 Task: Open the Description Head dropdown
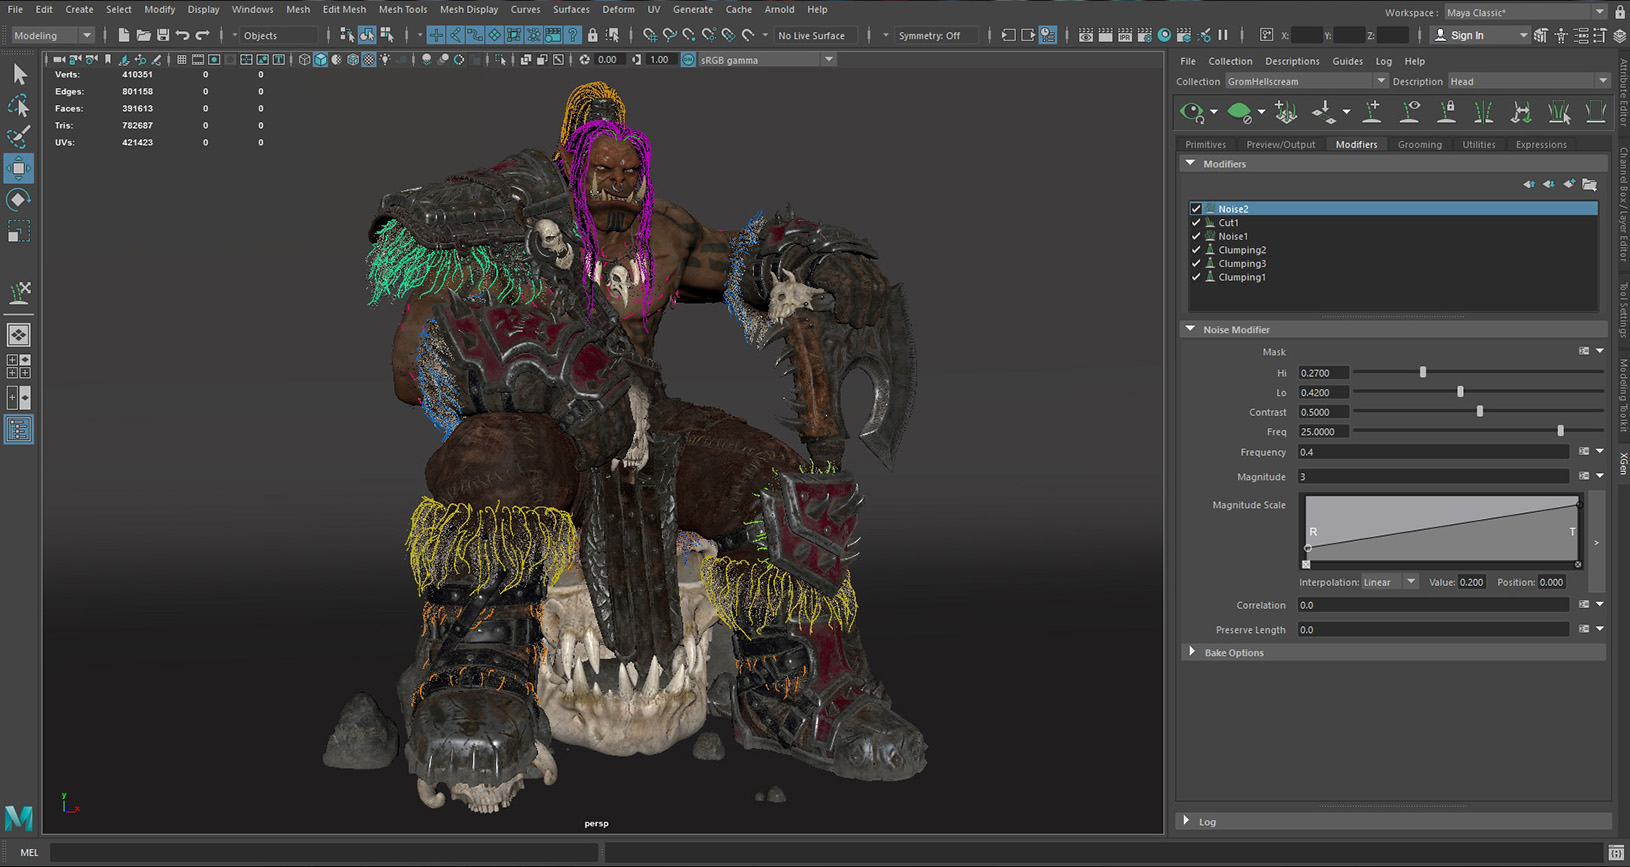1528,81
